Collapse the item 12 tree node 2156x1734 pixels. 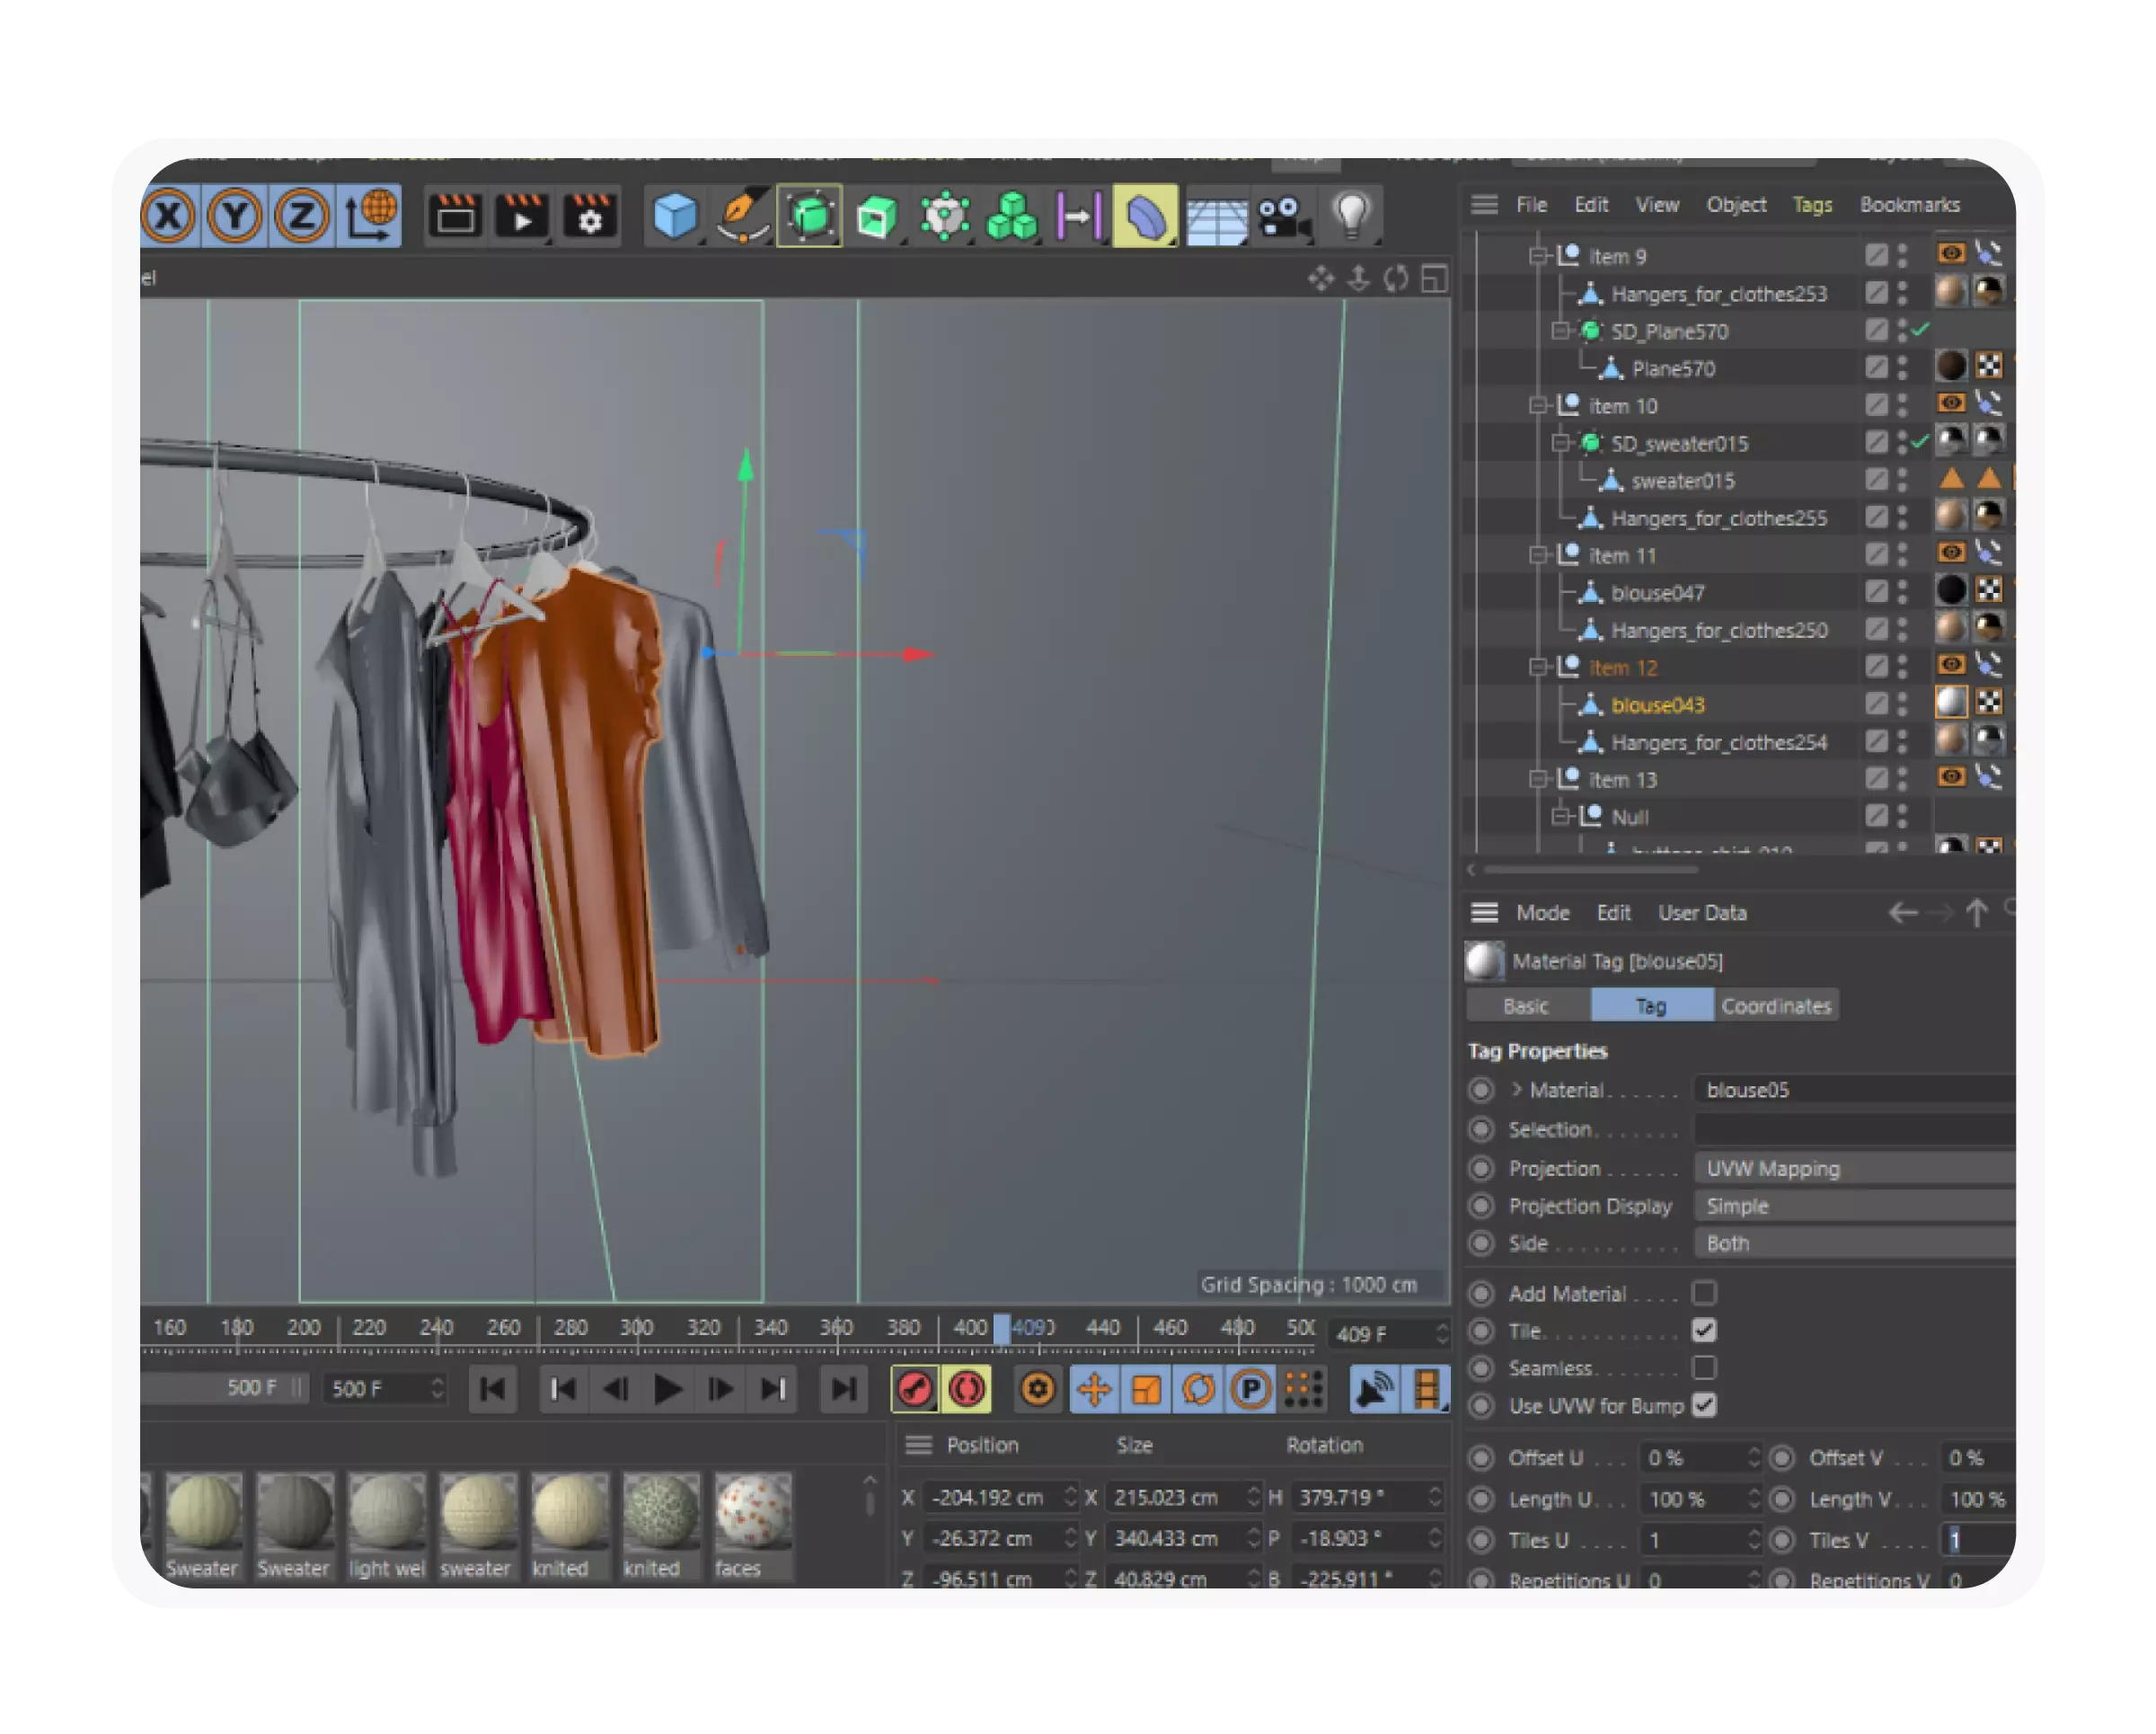coord(1538,667)
